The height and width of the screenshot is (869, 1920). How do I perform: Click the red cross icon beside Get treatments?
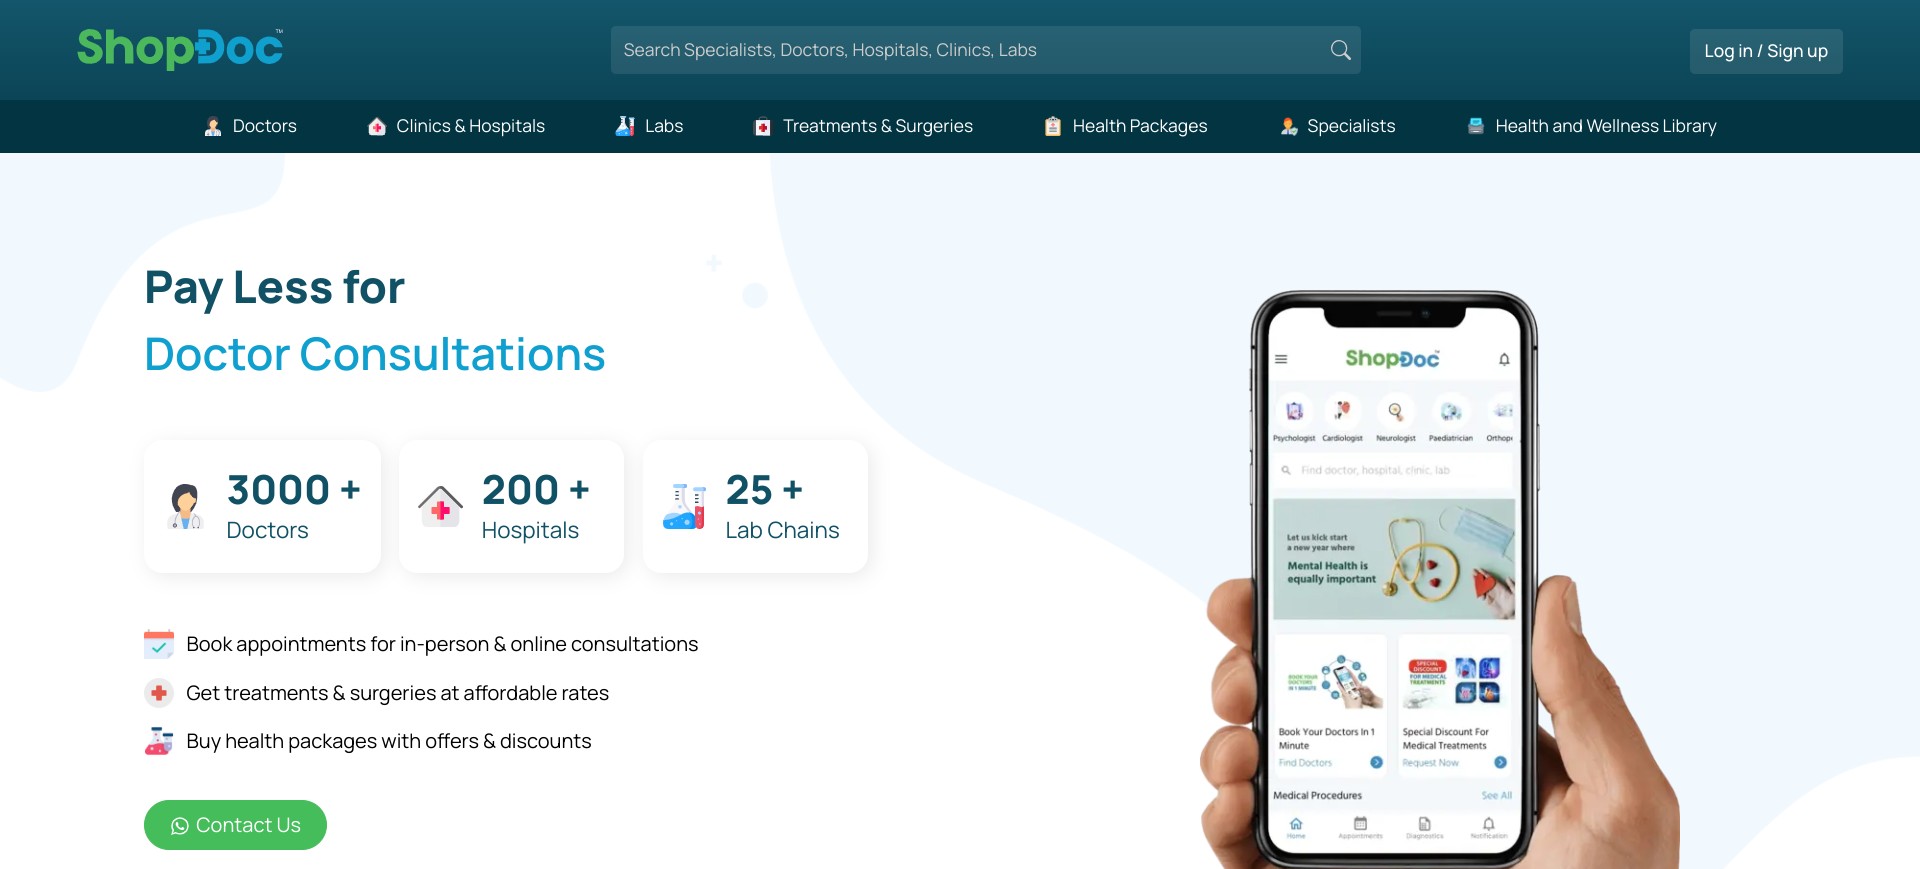159,693
